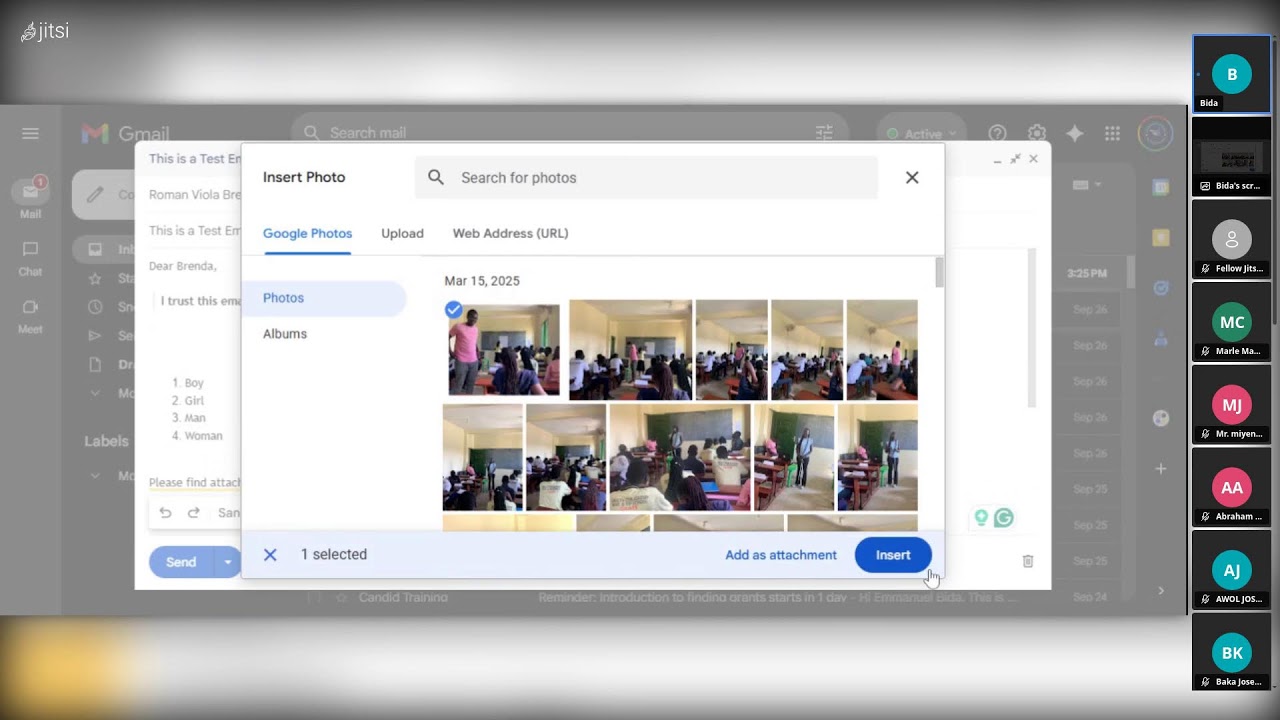Pop out the compose window icon
The height and width of the screenshot is (720, 1280).
pos(1015,159)
